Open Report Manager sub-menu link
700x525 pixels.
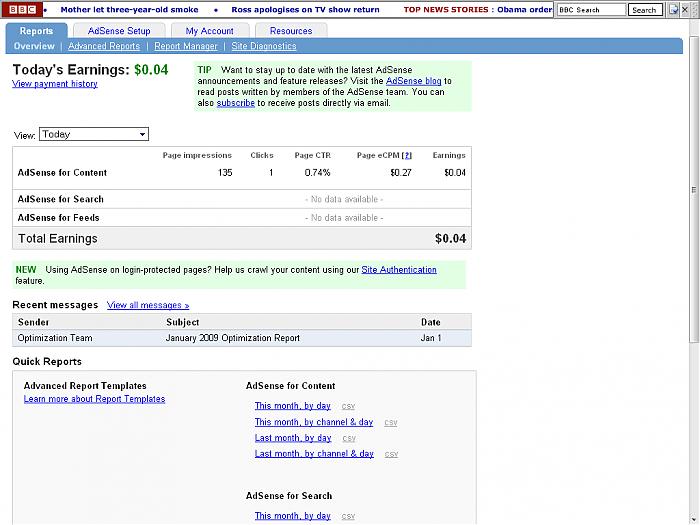(186, 46)
